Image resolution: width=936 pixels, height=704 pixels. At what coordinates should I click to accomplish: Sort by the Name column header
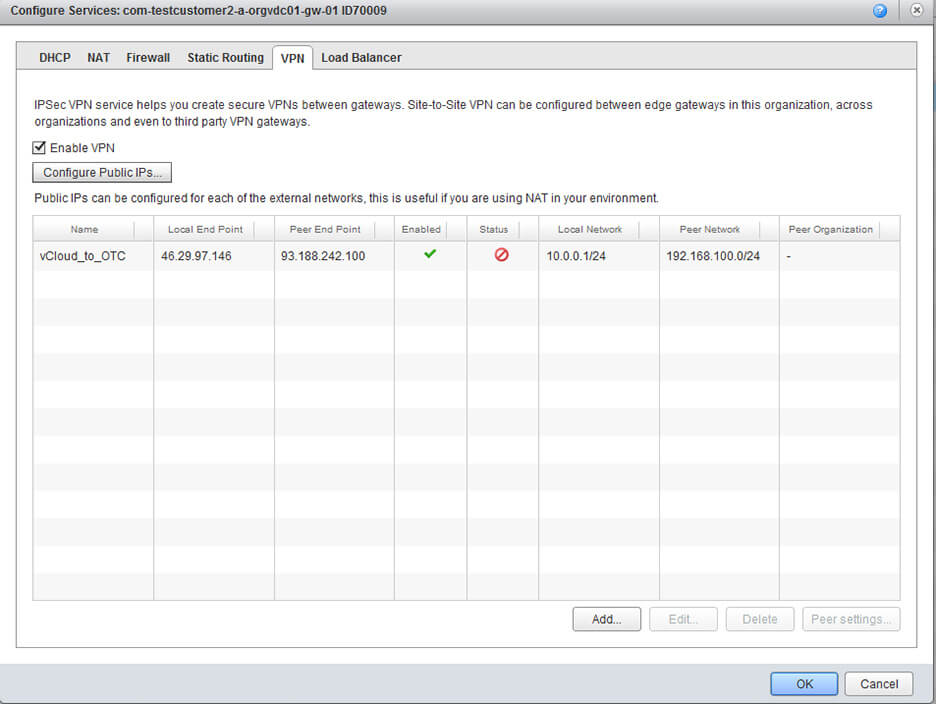84,229
